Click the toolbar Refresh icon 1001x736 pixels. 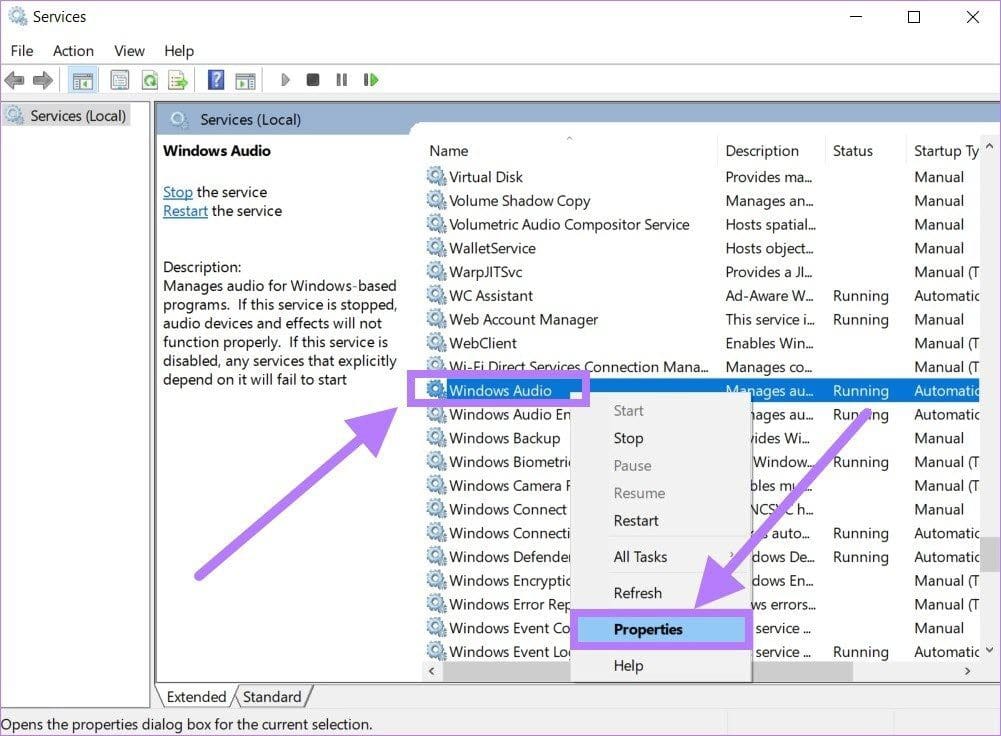click(x=149, y=80)
